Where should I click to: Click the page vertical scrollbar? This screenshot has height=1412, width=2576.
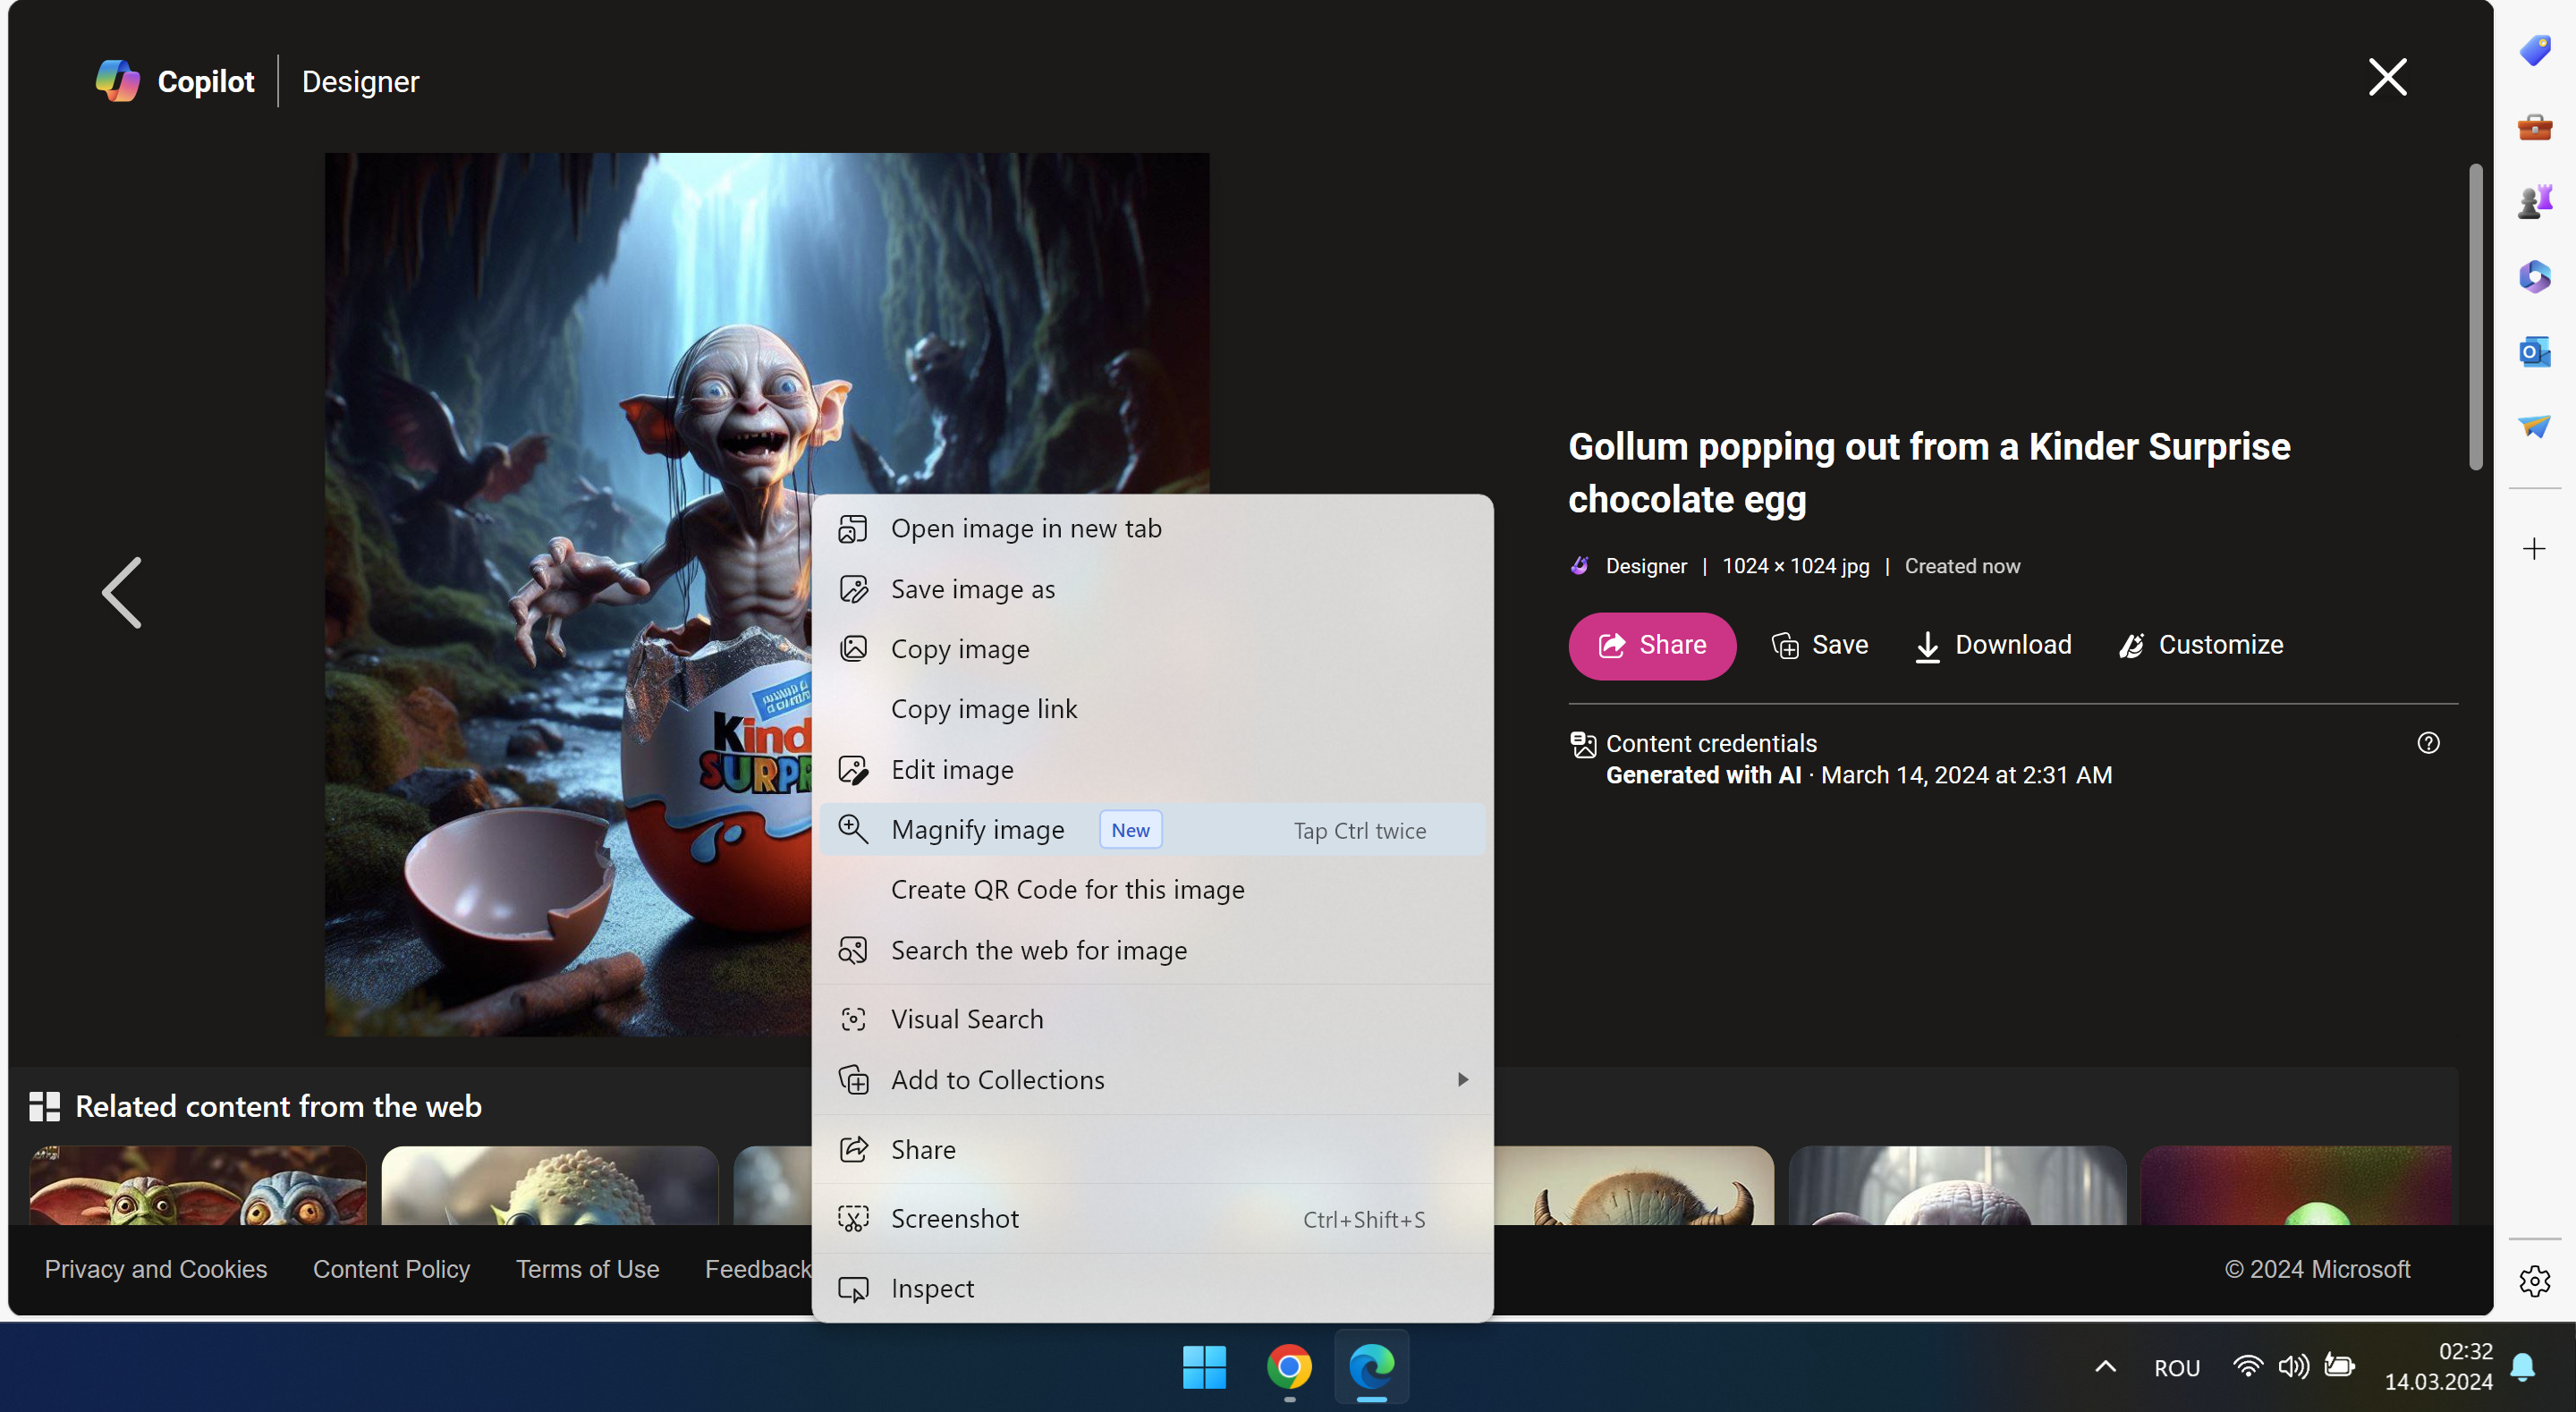pyautogui.click(x=2475, y=317)
